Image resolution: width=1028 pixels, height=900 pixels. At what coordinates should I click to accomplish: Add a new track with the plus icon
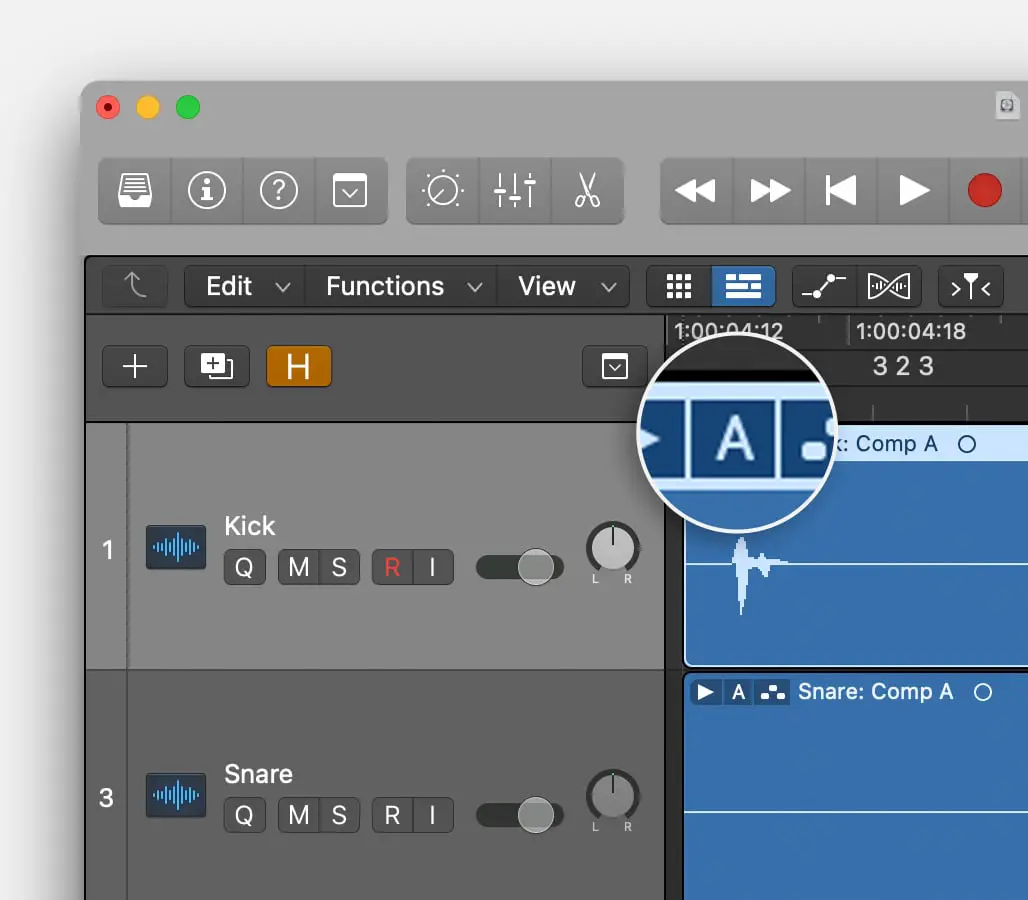134,366
